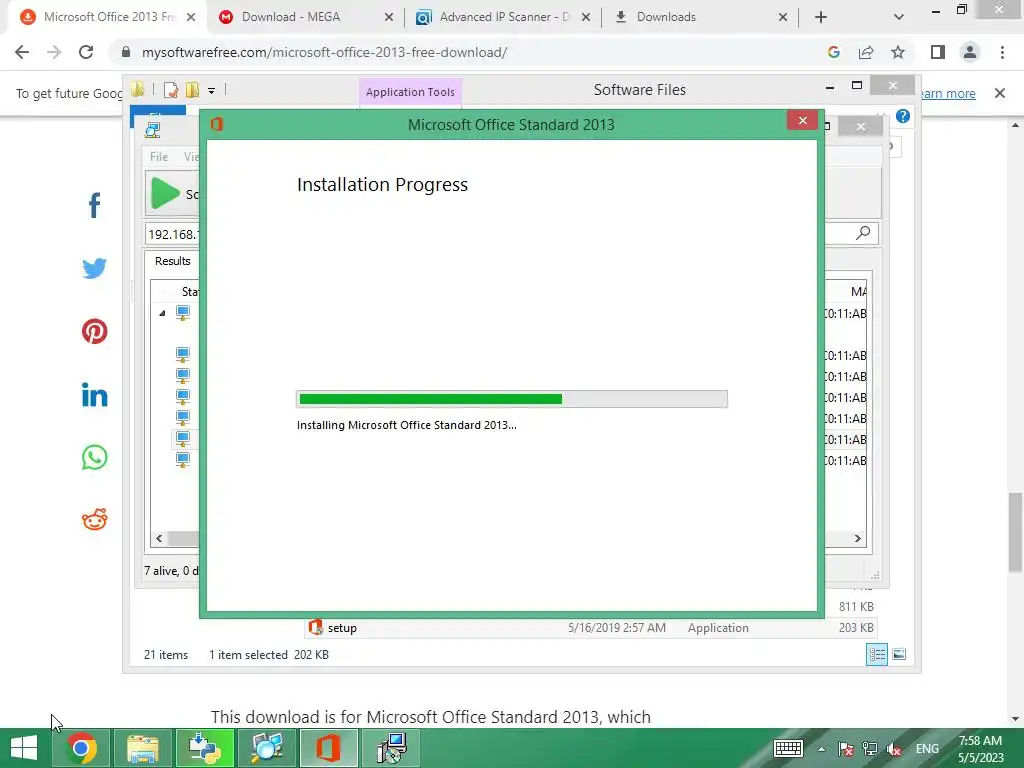1024x768 pixels.
Task: Open Advanced IP Scanner taskbar icon
Action: pyautogui.click(x=267, y=748)
